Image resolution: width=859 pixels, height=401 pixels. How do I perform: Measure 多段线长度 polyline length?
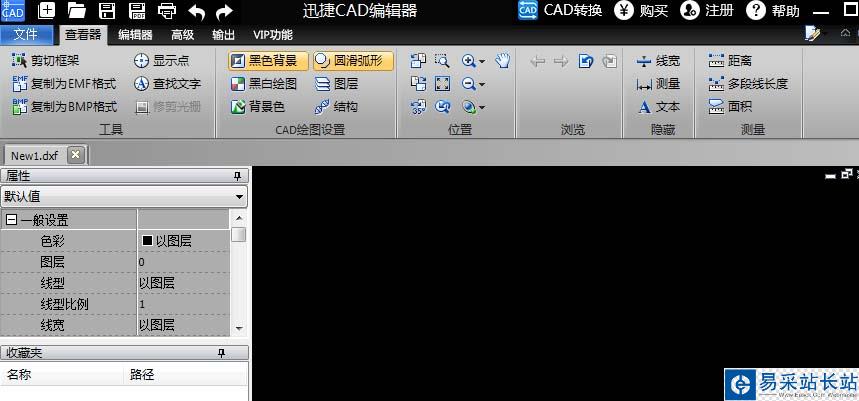coord(748,84)
